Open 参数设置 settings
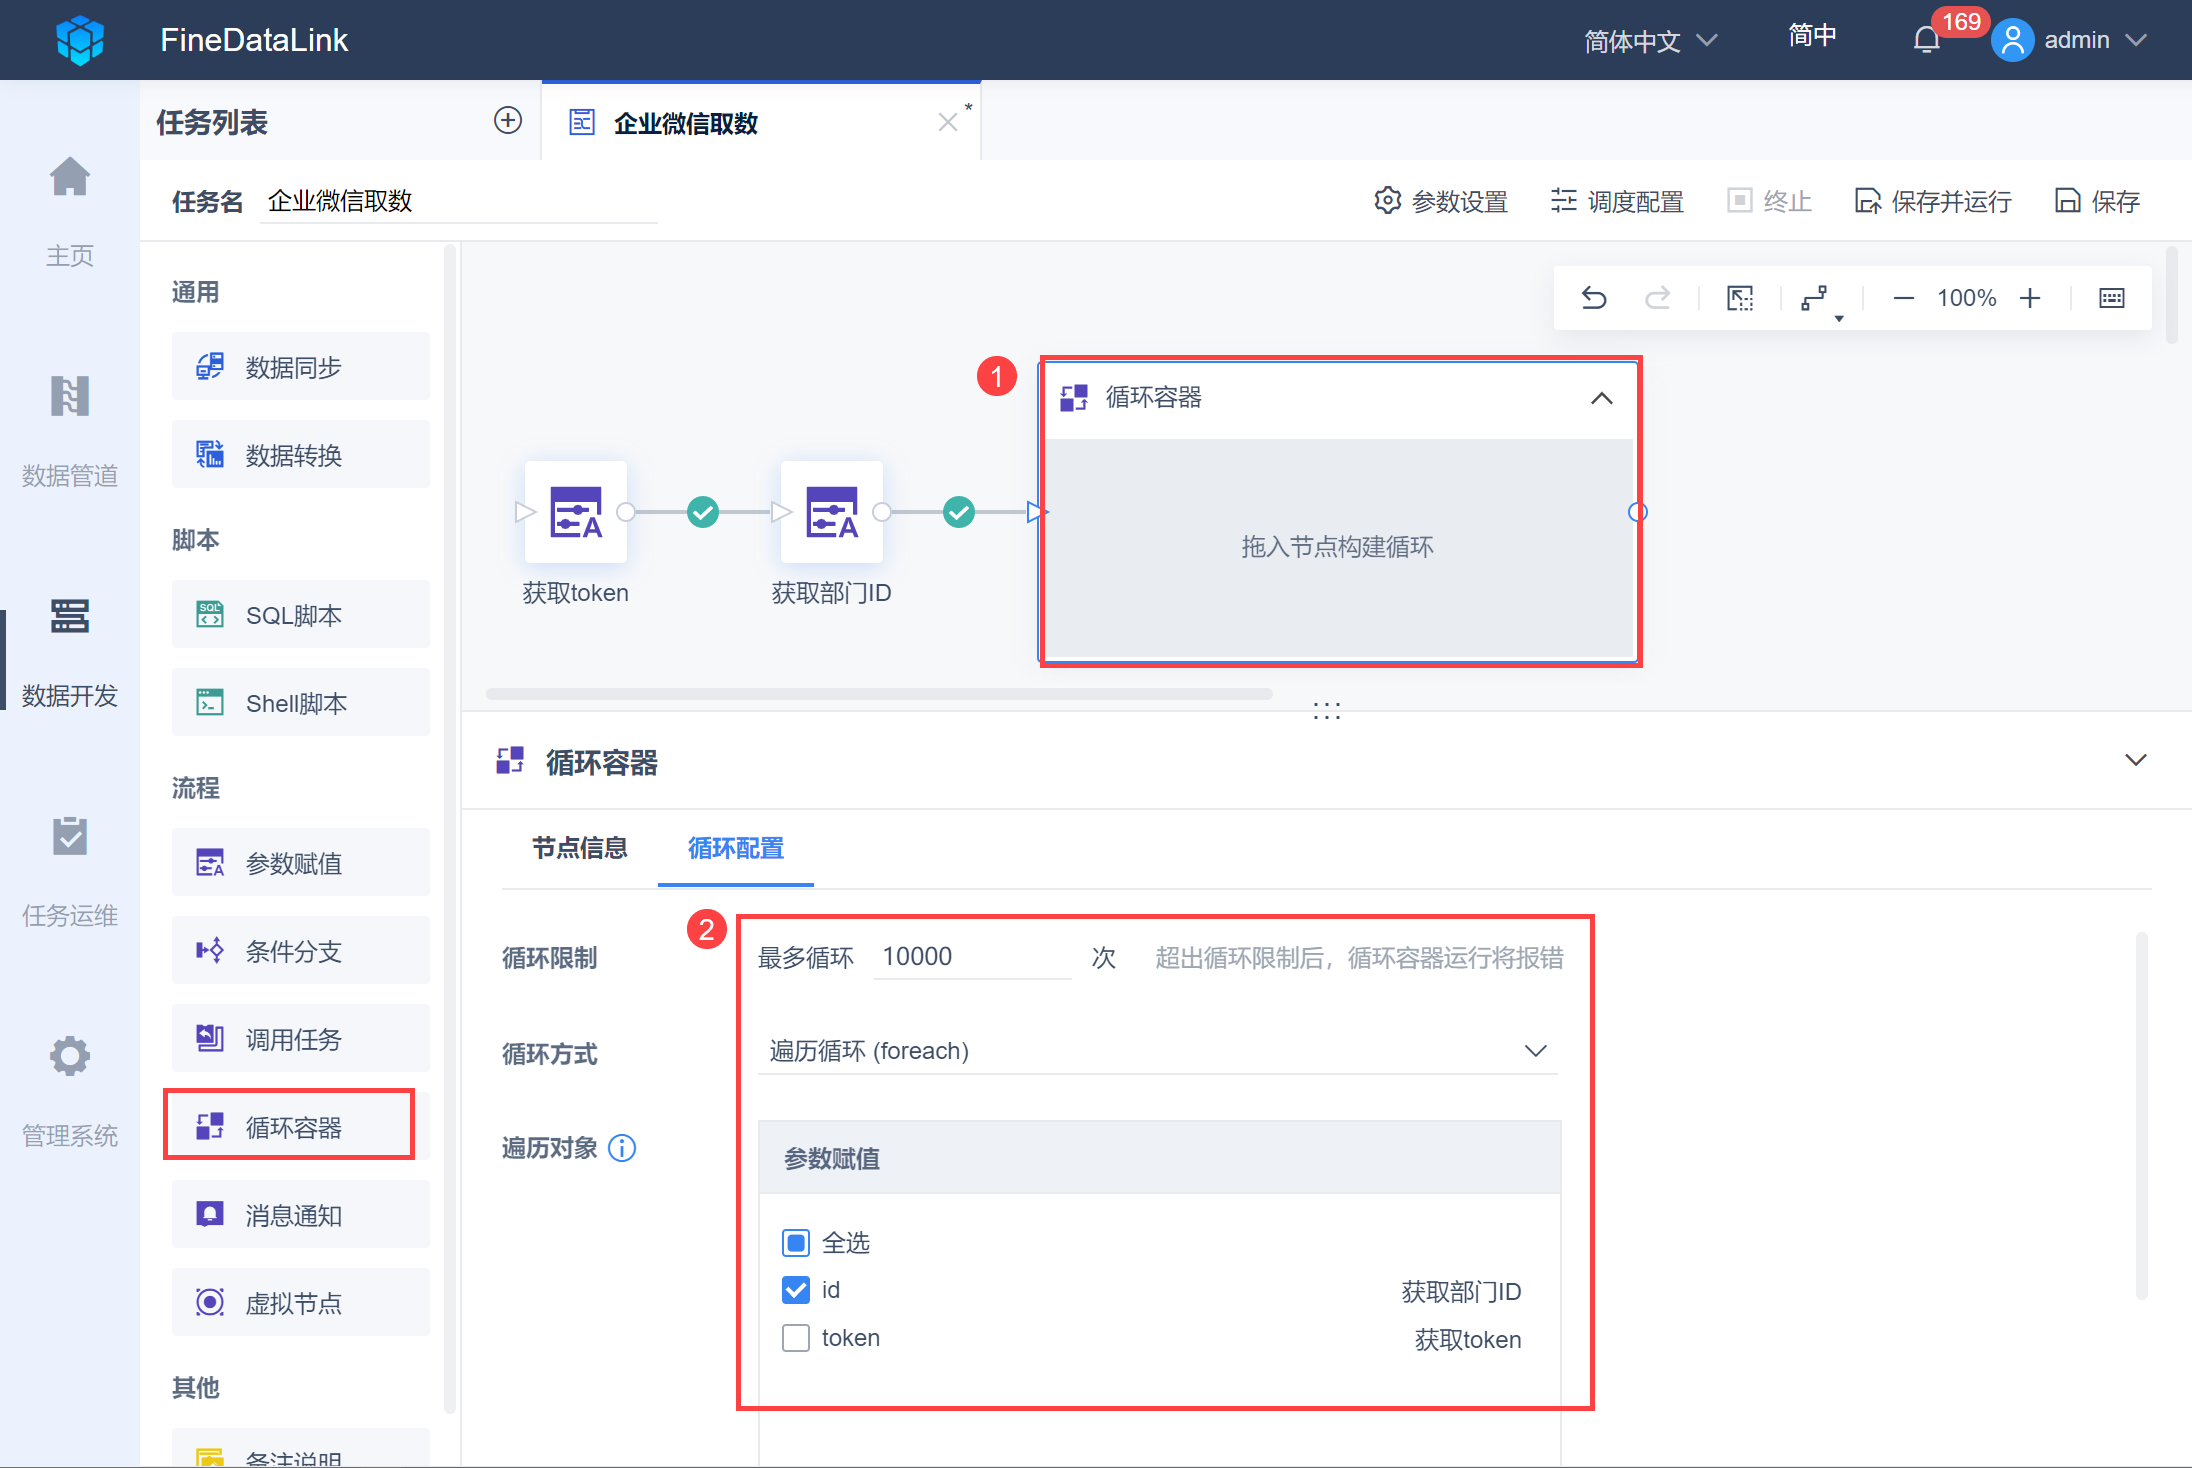The height and width of the screenshot is (1468, 2192). 1441,201
